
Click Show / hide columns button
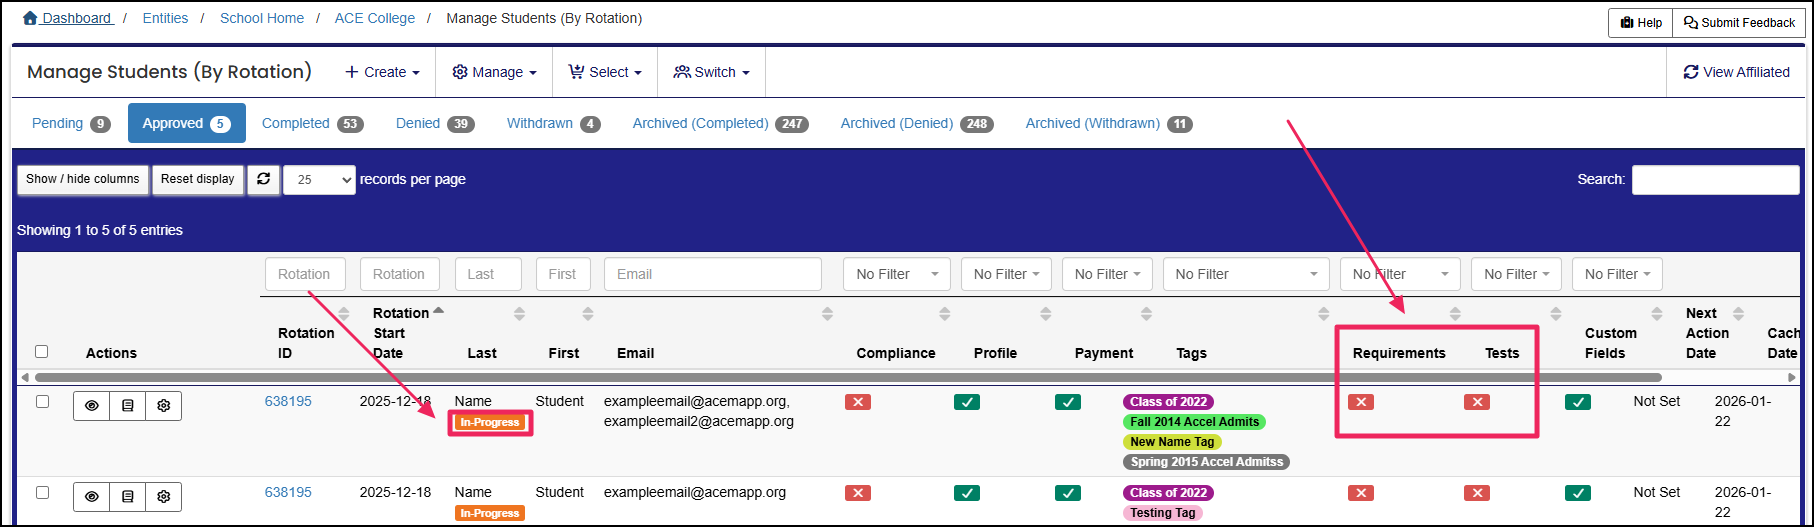point(83,179)
